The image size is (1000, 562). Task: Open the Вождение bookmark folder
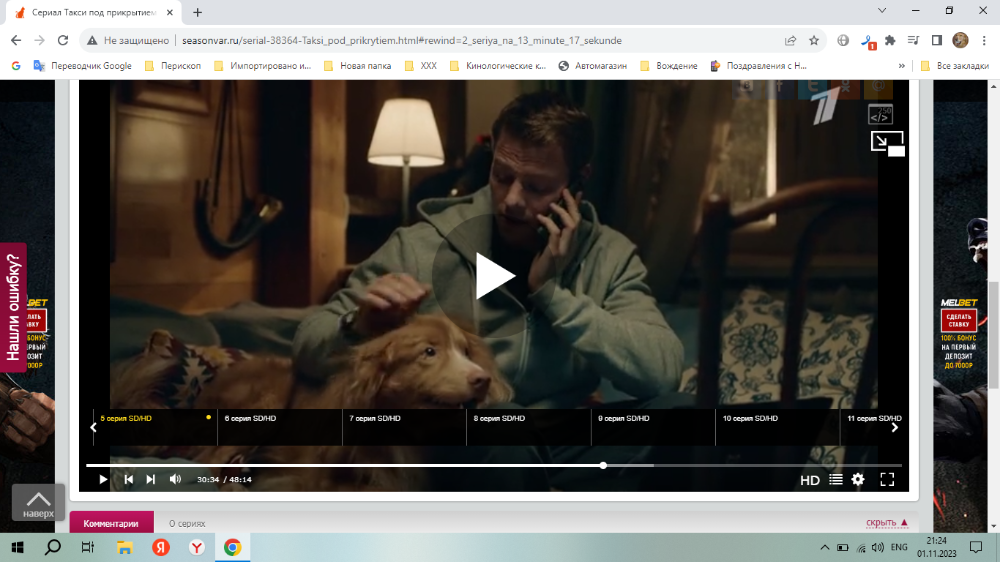669,66
